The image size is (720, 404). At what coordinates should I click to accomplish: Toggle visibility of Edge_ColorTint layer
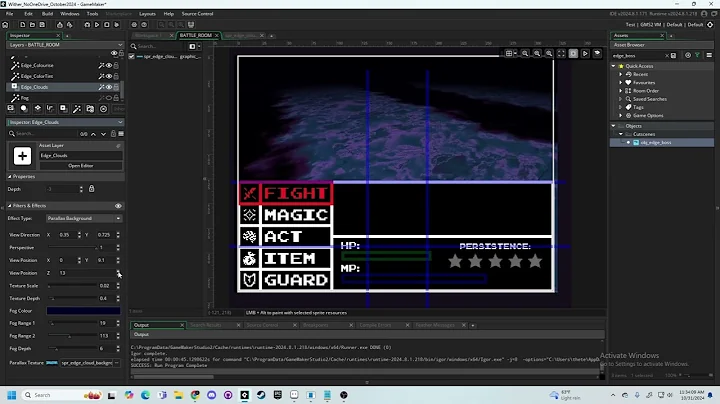pos(109,76)
